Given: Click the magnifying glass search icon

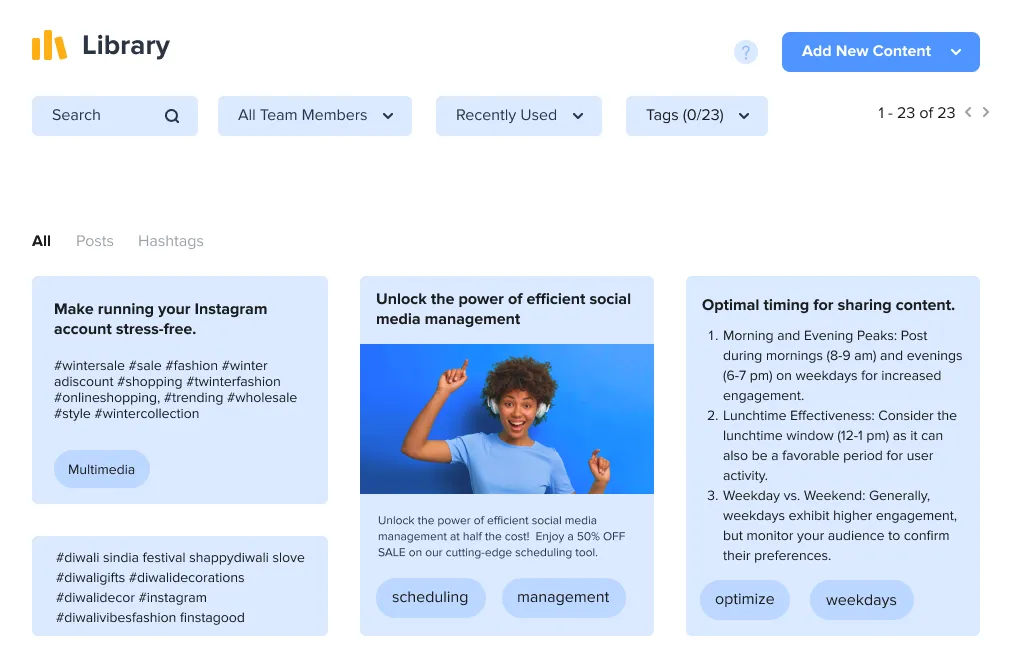Looking at the screenshot, I should 172,116.
